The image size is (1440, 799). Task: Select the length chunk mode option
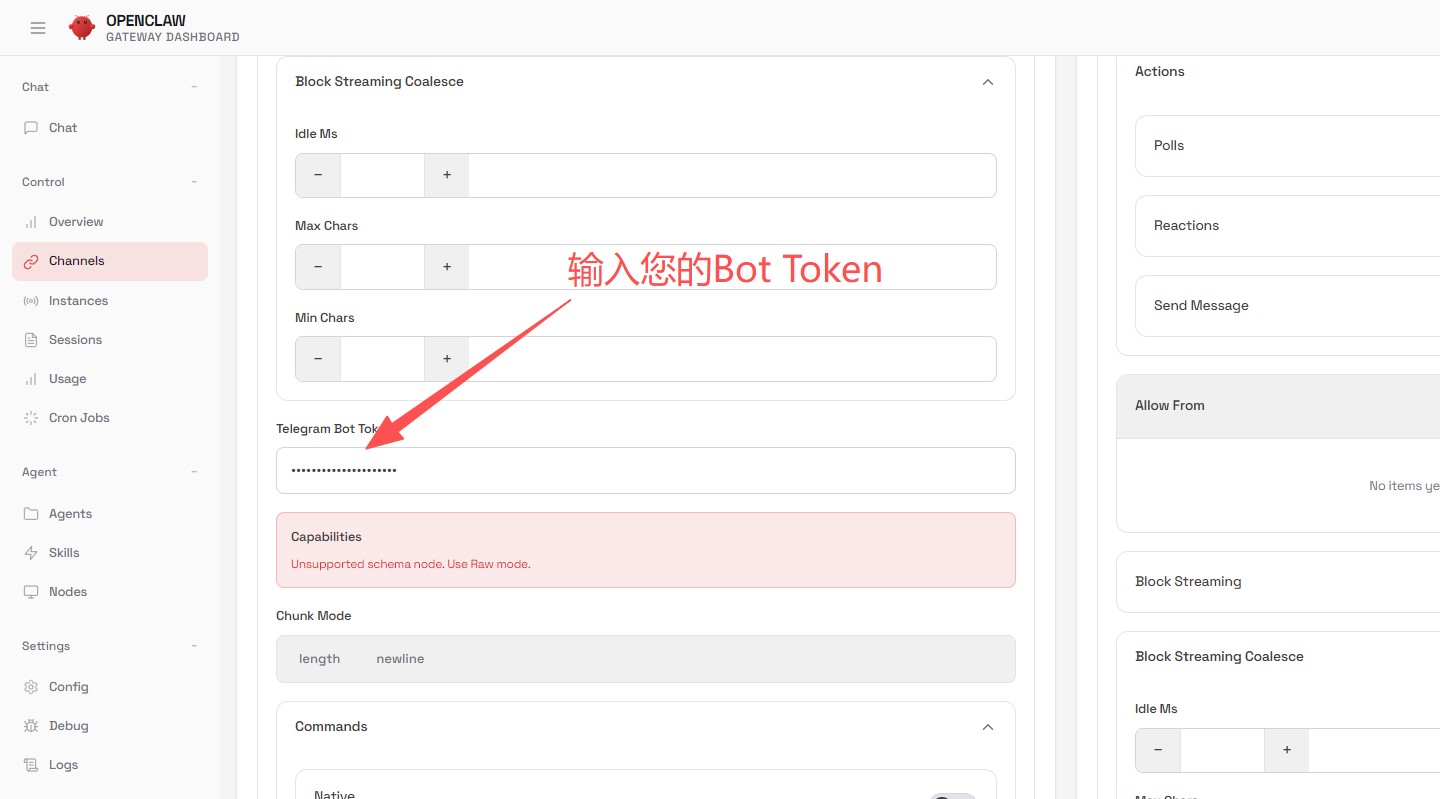(319, 659)
